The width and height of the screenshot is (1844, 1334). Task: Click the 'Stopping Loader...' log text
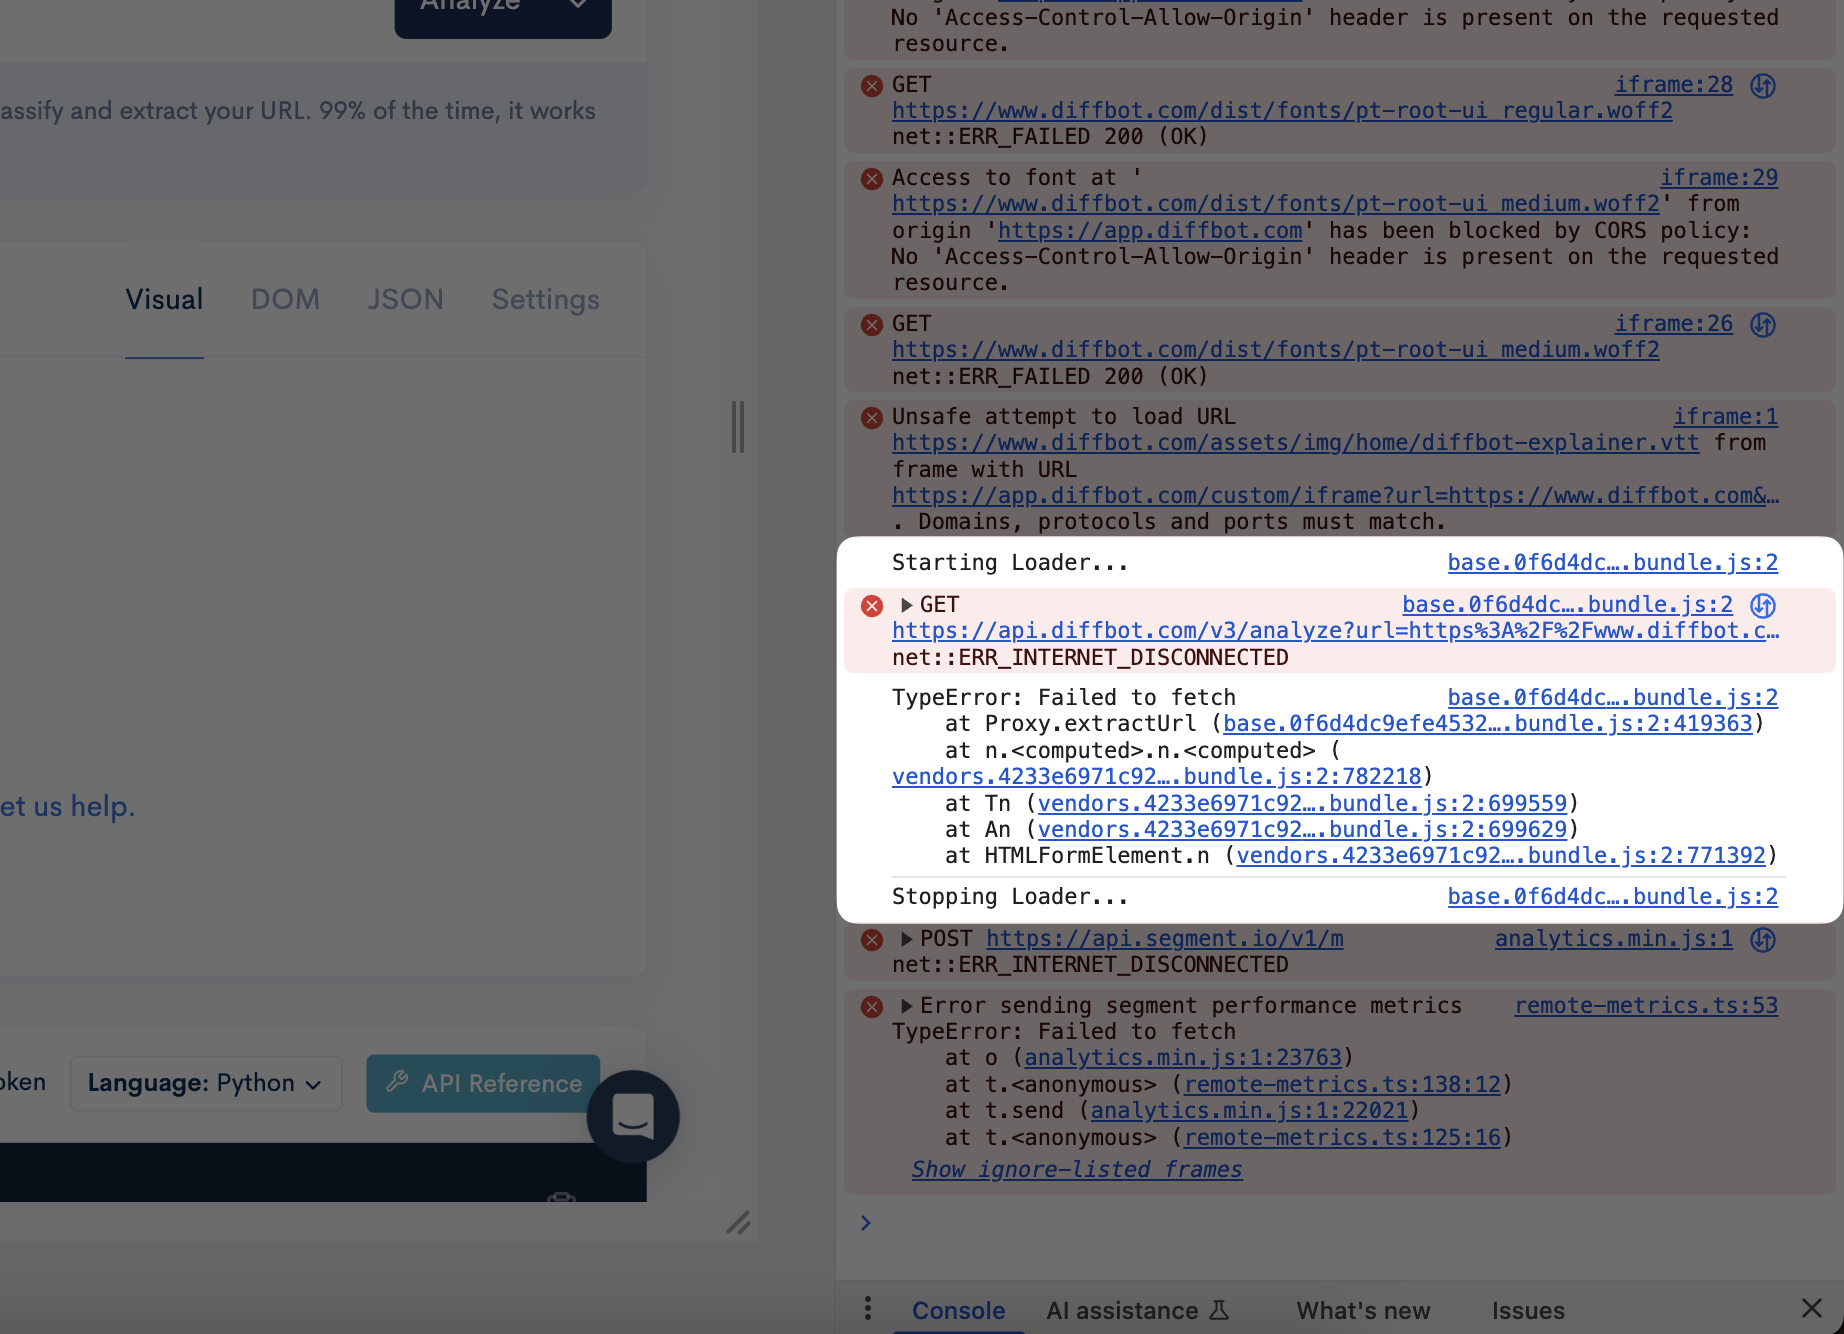pyautogui.click(x=1010, y=897)
